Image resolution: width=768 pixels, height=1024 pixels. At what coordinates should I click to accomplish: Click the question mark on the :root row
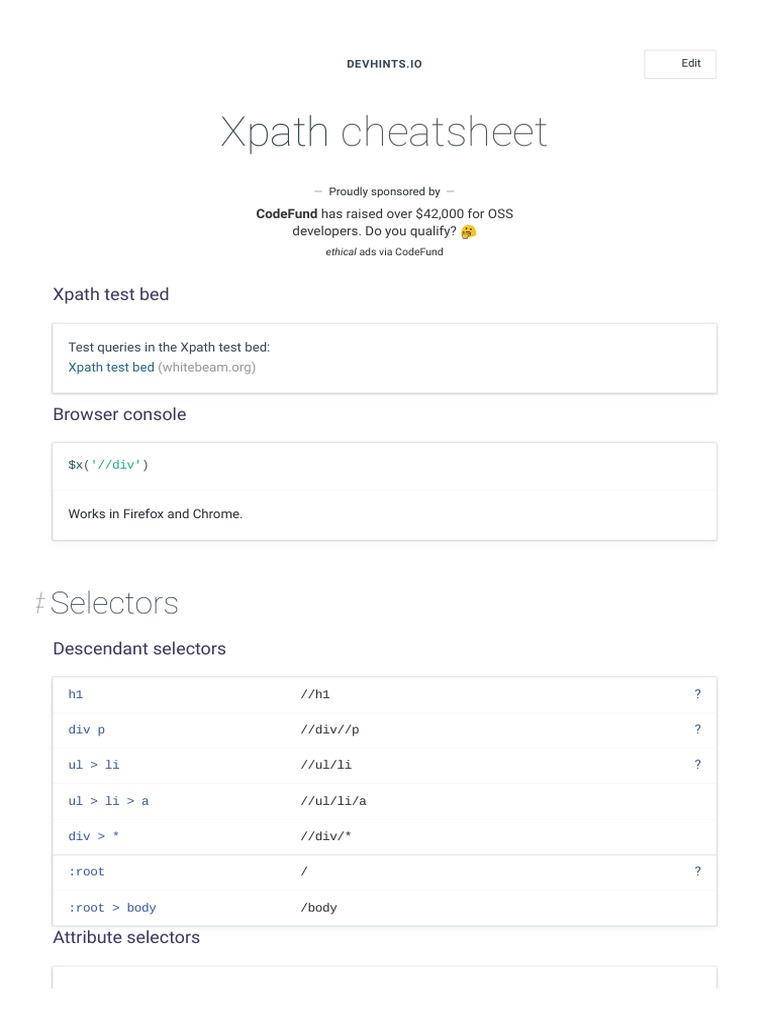[x=697, y=872]
